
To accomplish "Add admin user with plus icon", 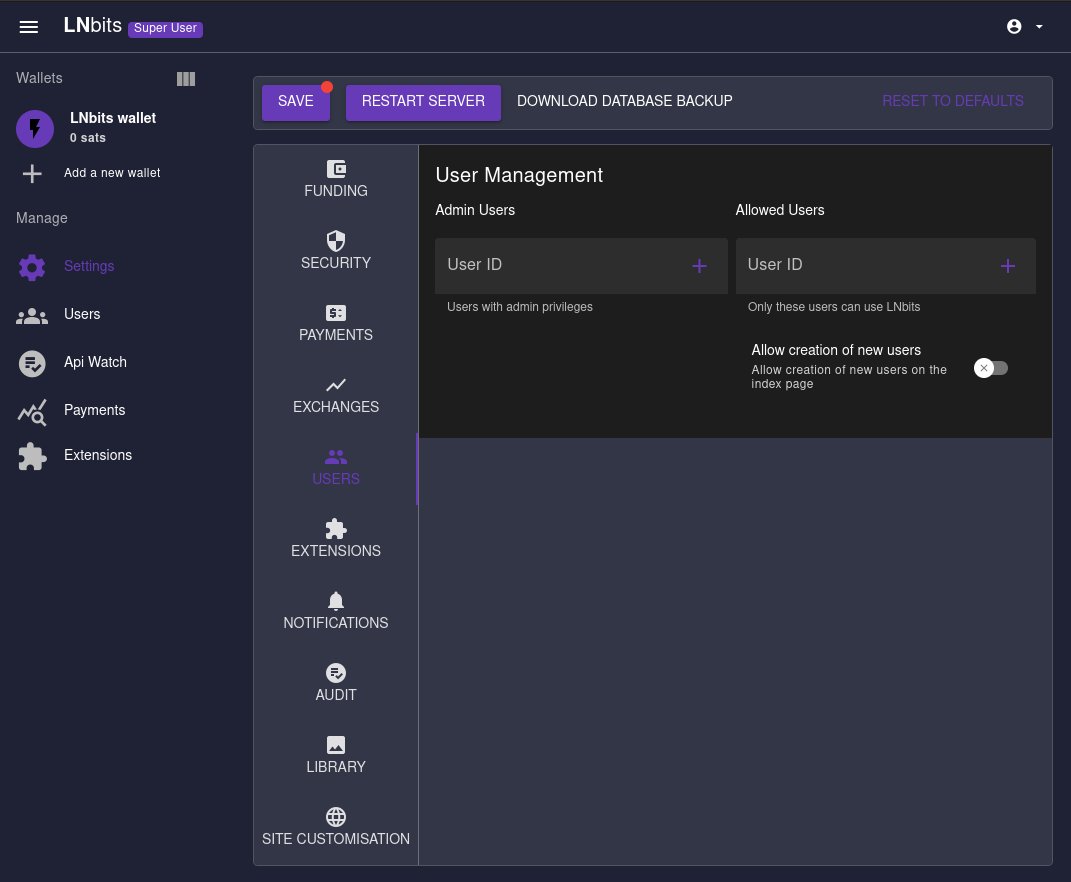I will coord(699,266).
